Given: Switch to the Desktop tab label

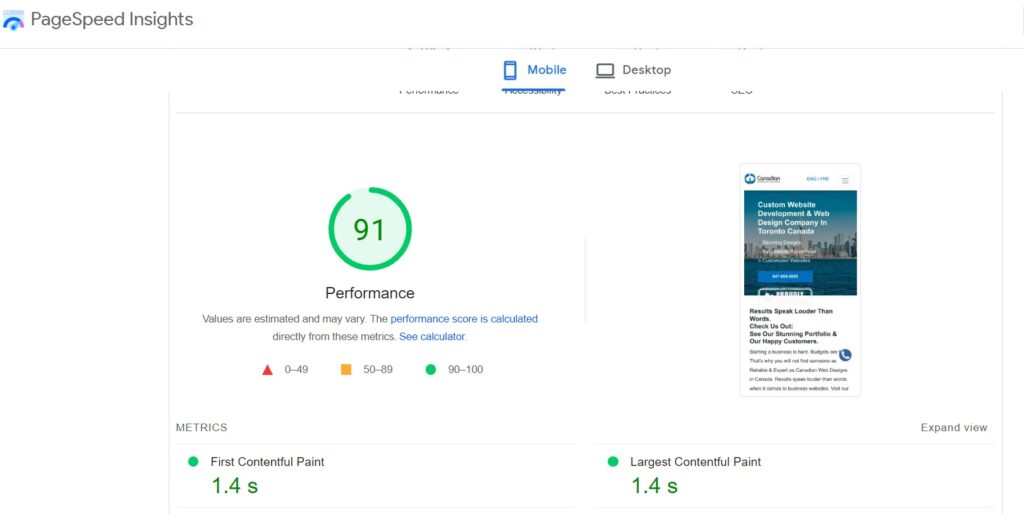Looking at the screenshot, I should pyautogui.click(x=646, y=70).
